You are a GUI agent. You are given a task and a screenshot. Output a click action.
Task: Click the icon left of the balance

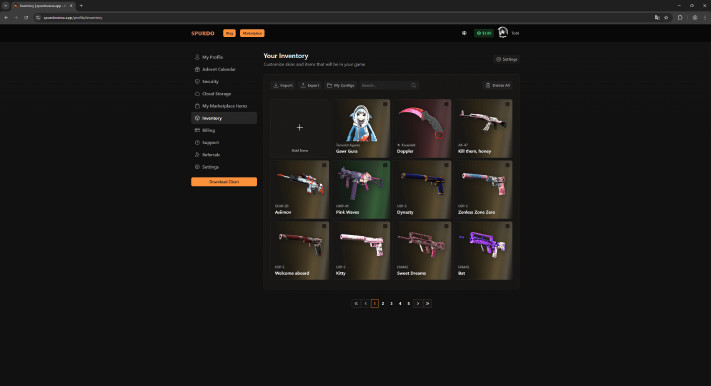(x=464, y=33)
